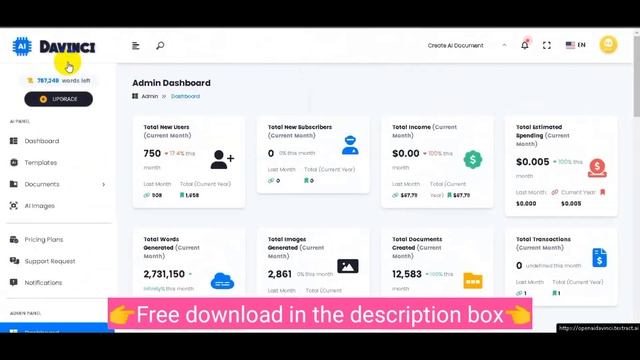The image size is (640, 360).
Task: Open the Notifications menu item in sidebar
Action: pos(43,282)
